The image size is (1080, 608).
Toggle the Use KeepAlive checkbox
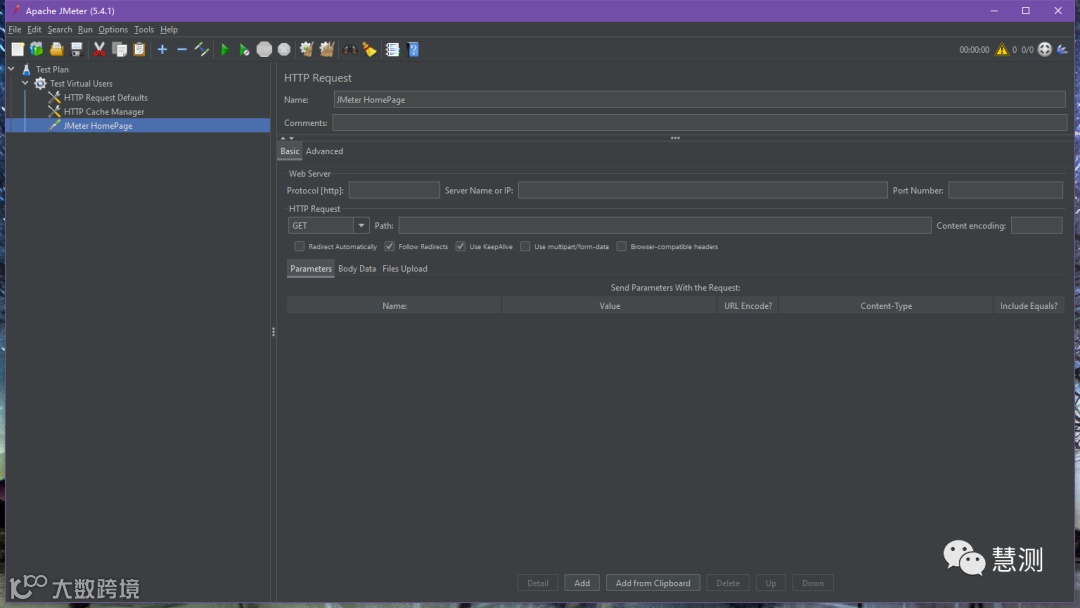460,247
